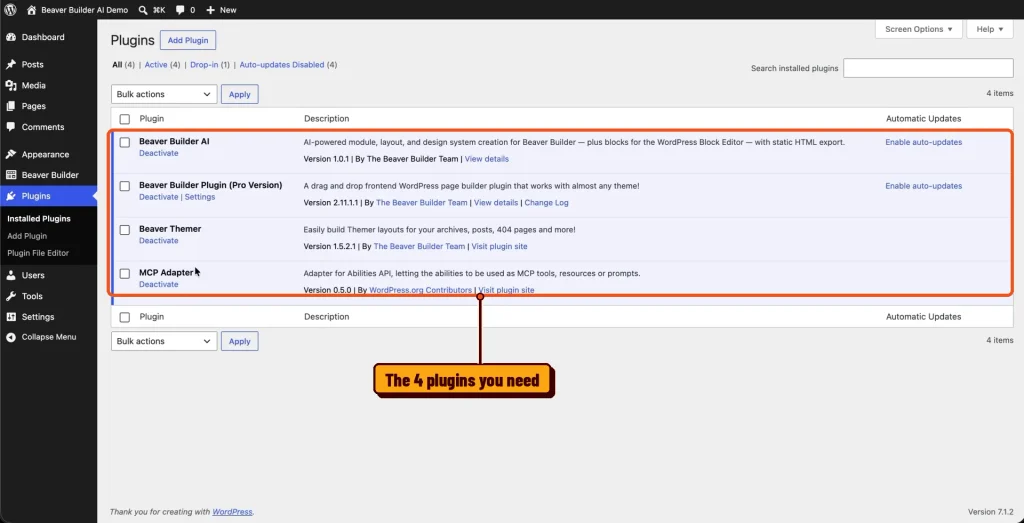
Task: Open the WordPress link in footer
Action: [x=232, y=513]
